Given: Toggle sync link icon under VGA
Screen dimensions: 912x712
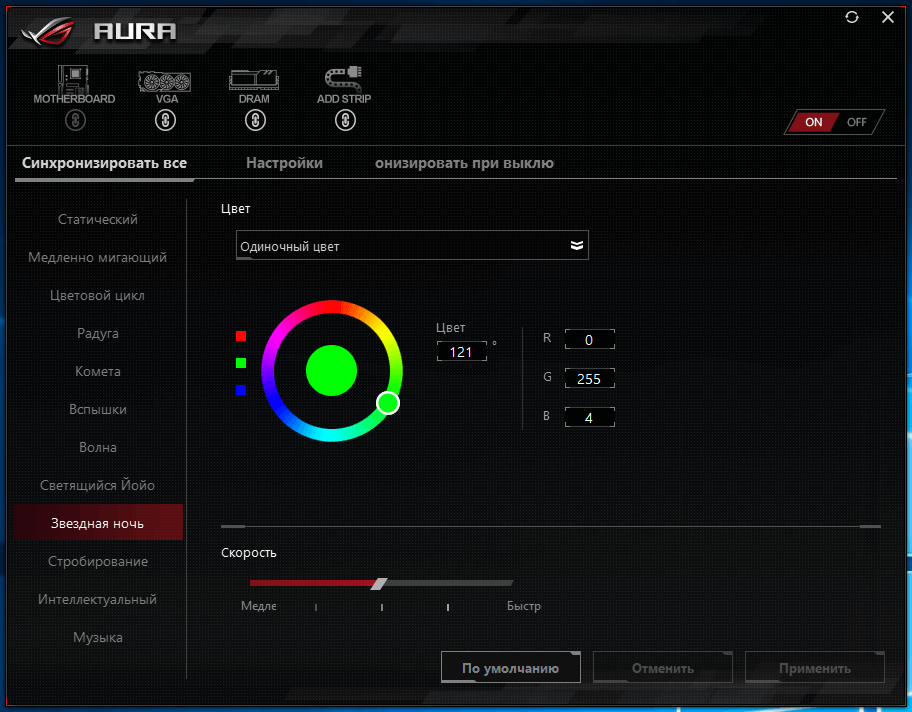Looking at the screenshot, I should click(166, 121).
